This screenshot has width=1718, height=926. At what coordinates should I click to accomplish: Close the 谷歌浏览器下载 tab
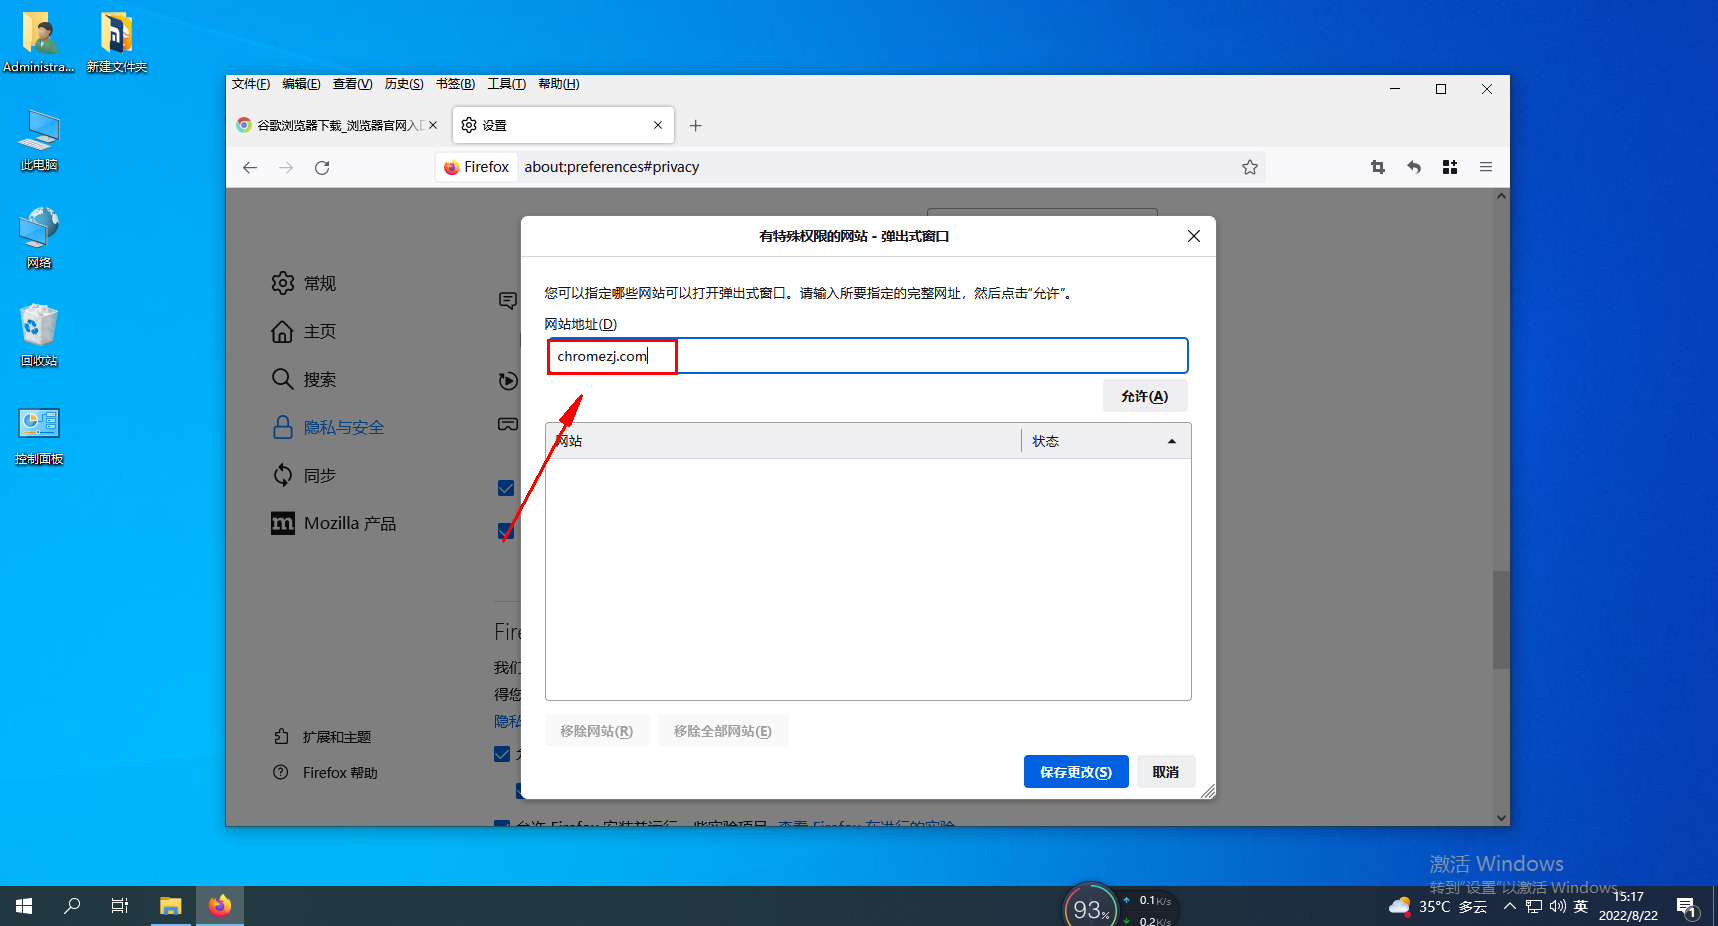(433, 125)
